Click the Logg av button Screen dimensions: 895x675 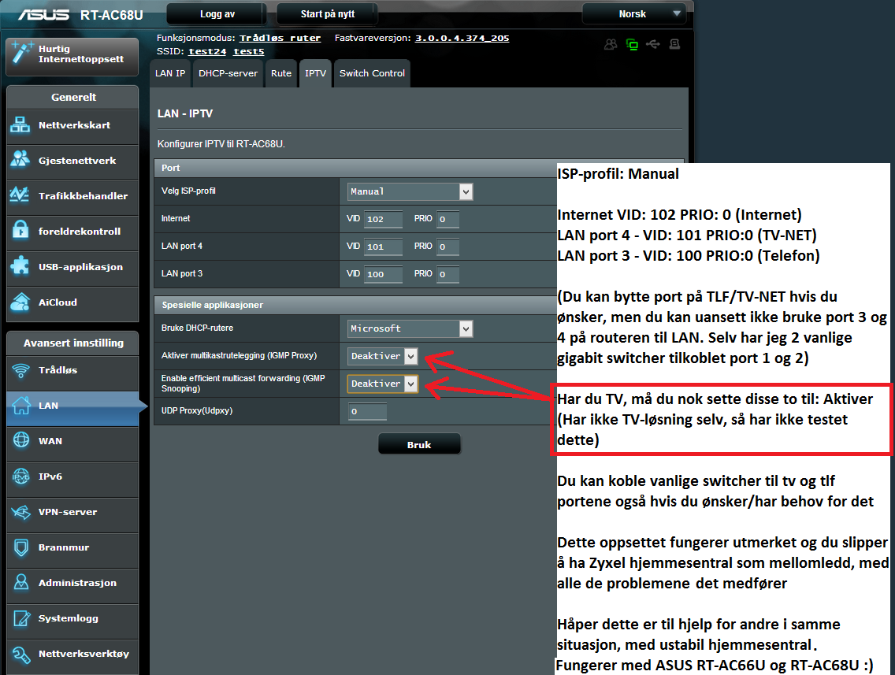point(217,14)
